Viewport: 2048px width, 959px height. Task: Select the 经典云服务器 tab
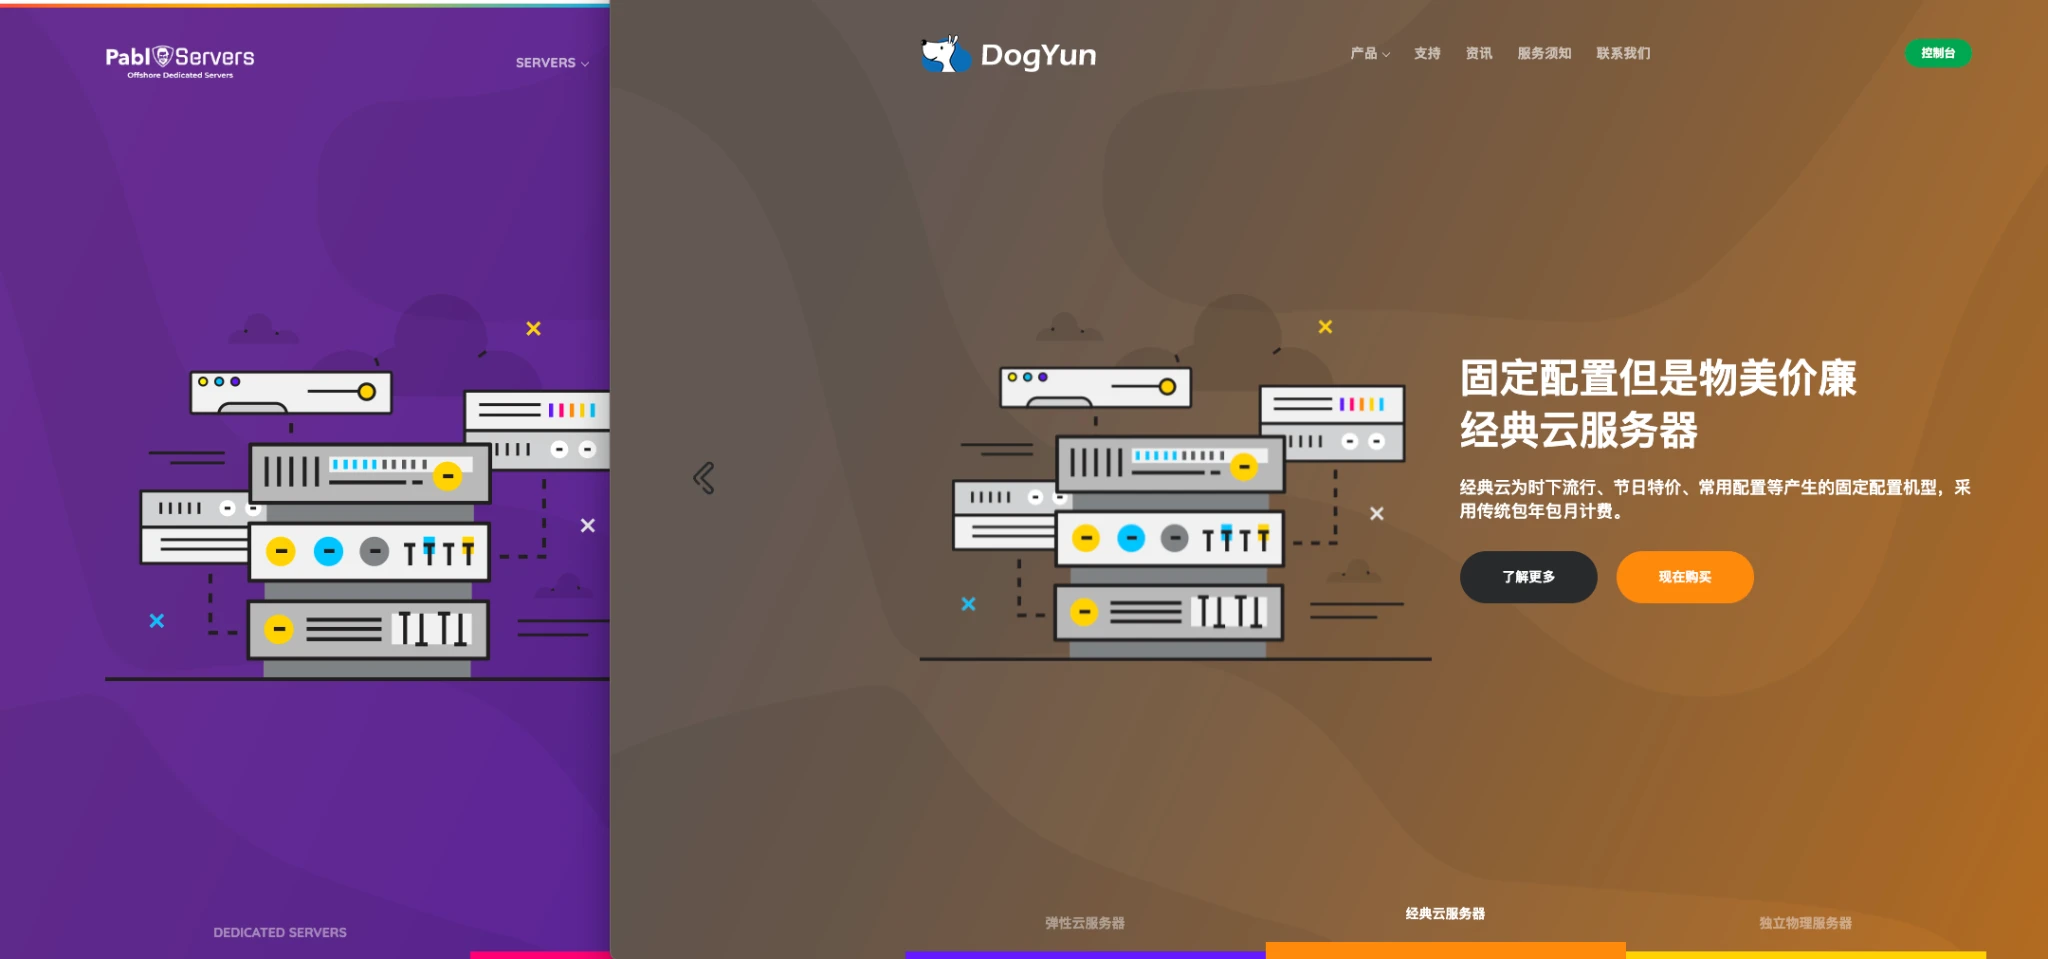pyautogui.click(x=1445, y=914)
